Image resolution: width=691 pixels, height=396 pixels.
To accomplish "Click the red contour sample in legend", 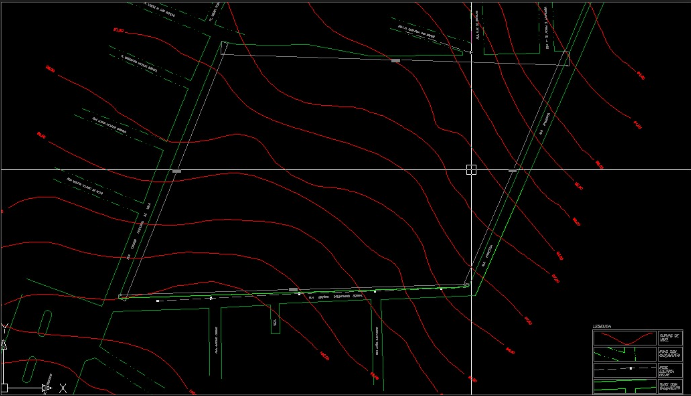I will click(x=624, y=338).
